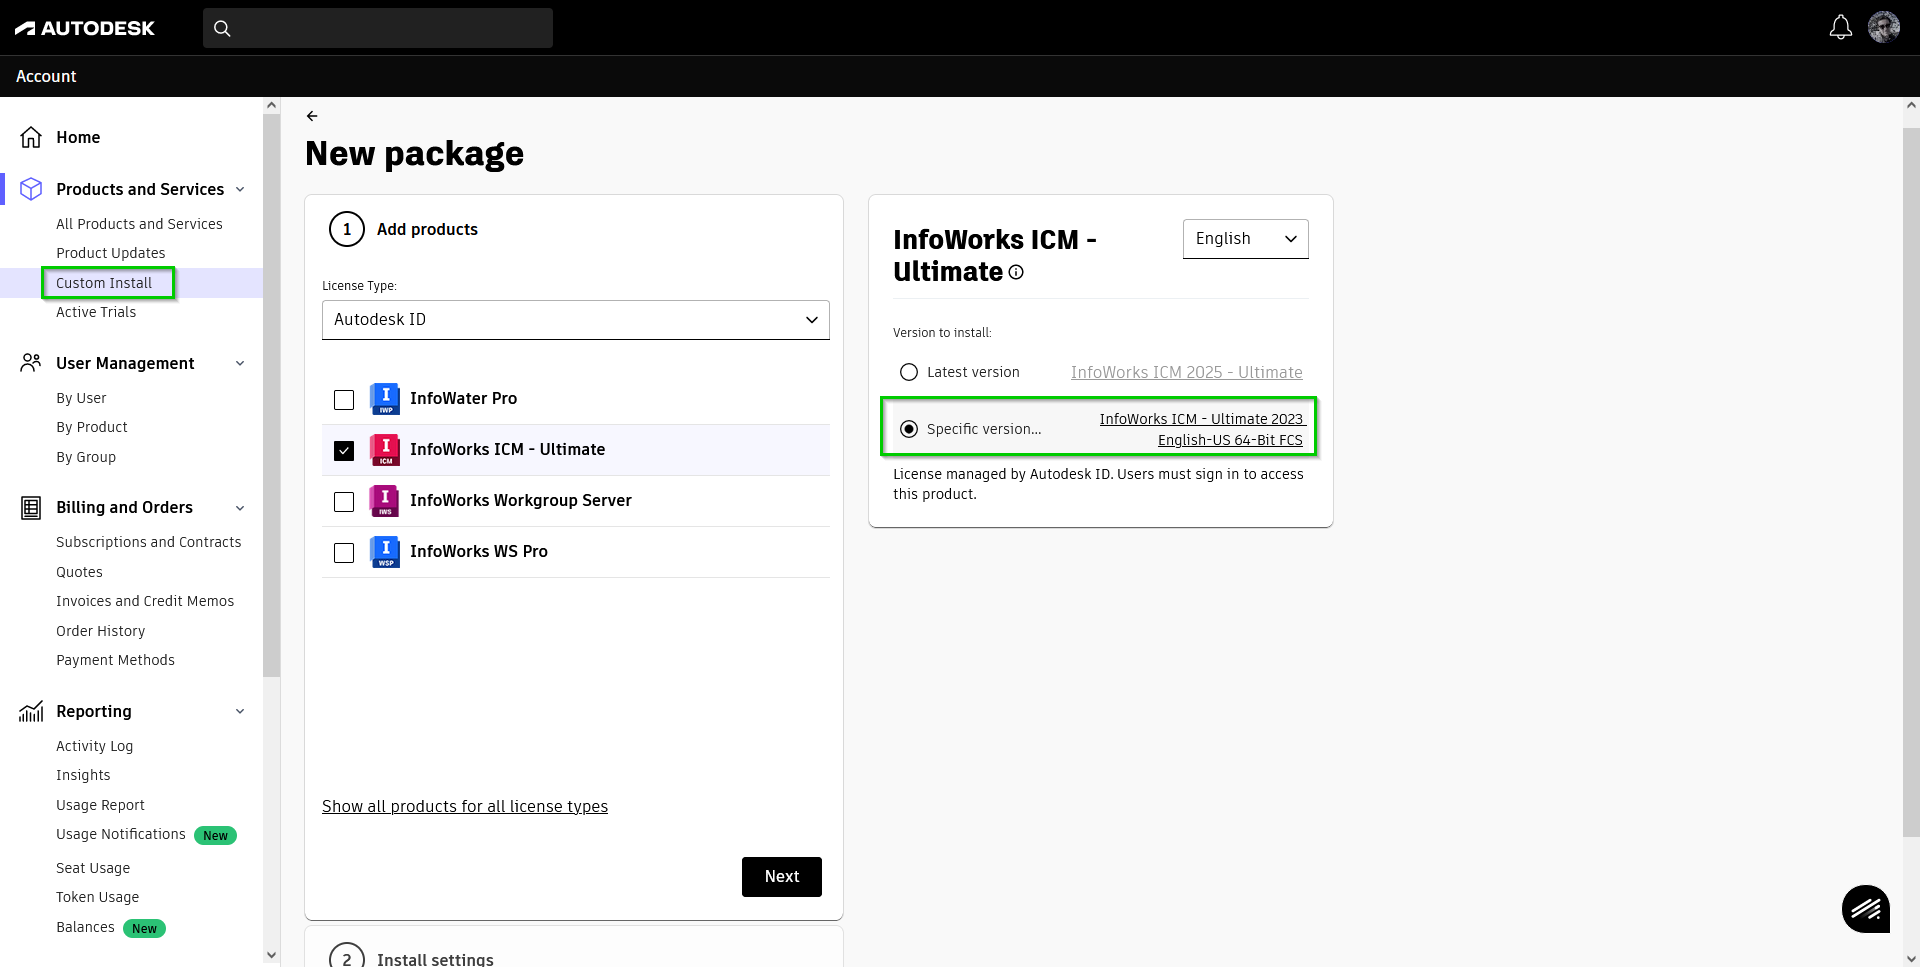Go to Product Updates
The height and width of the screenshot is (967, 1920).
coord(111,253)
